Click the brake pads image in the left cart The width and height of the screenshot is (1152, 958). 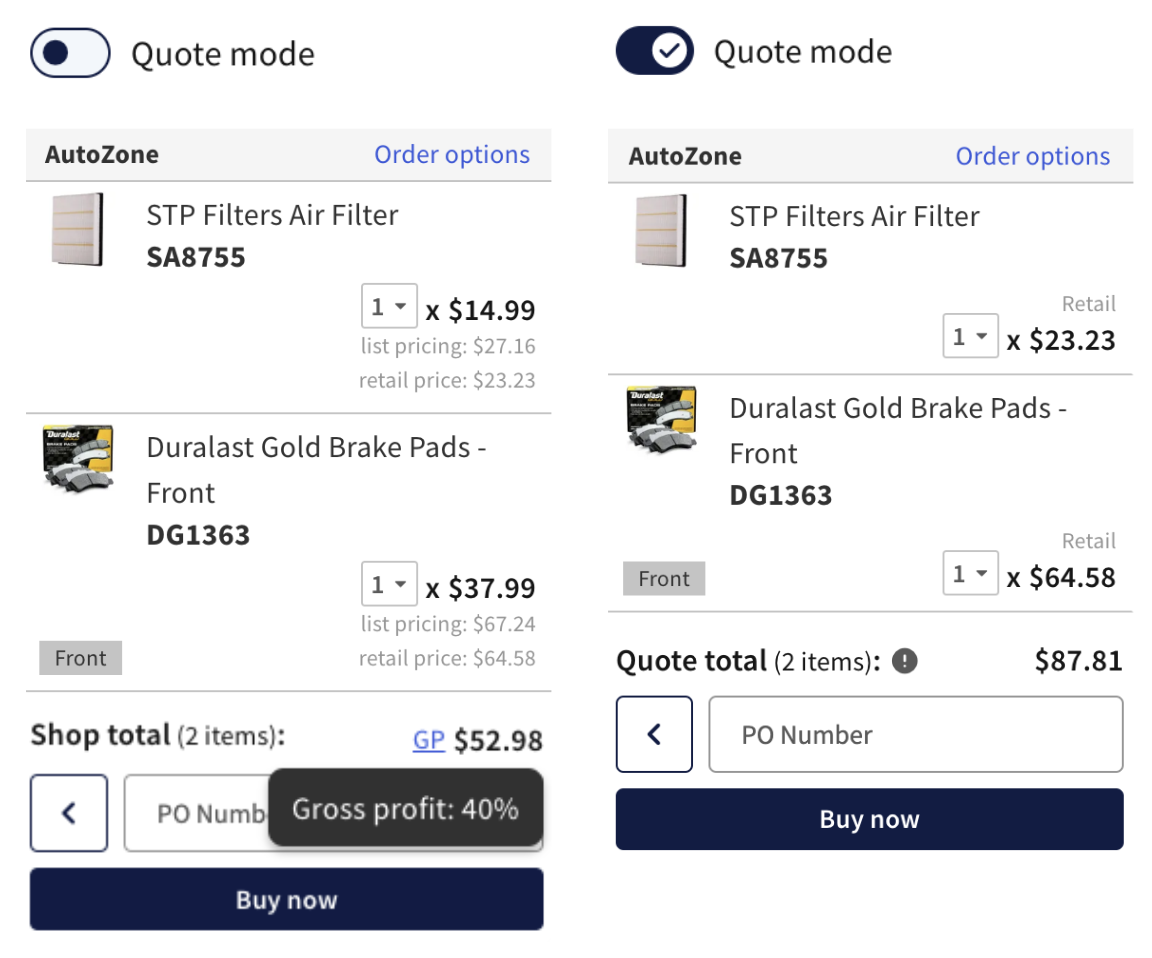point(78,456)
